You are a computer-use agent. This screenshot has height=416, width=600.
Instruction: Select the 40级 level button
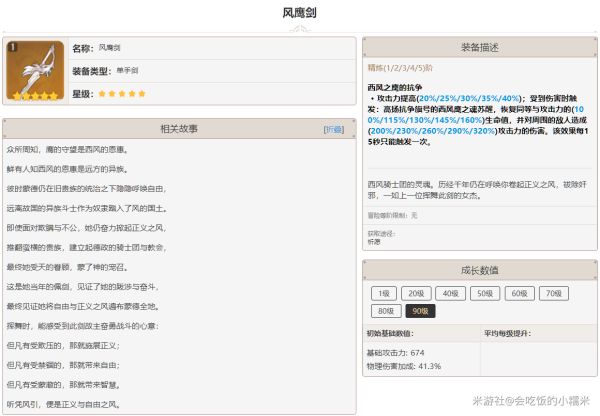click(x=450, y=293)
